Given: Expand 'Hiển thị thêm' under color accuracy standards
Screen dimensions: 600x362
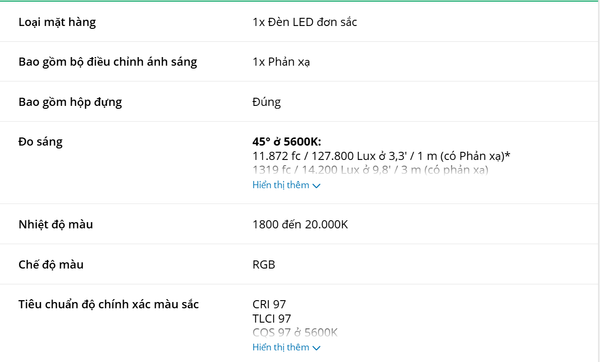Looking at the screenshot, I should tap(286, 347).
